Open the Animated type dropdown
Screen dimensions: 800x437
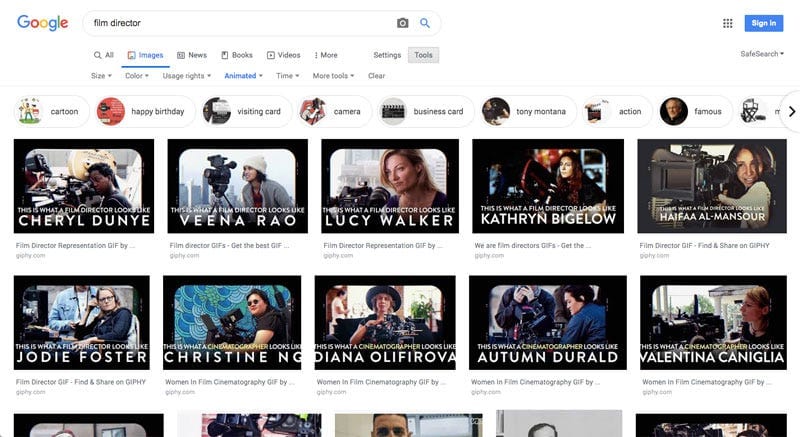pos(243,76)
